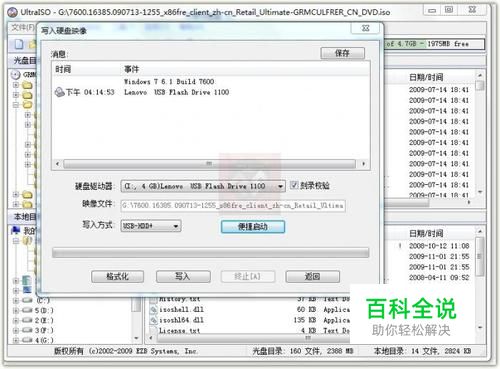
Task: Click the 便捷启动 button
Action: pos(253,227)
